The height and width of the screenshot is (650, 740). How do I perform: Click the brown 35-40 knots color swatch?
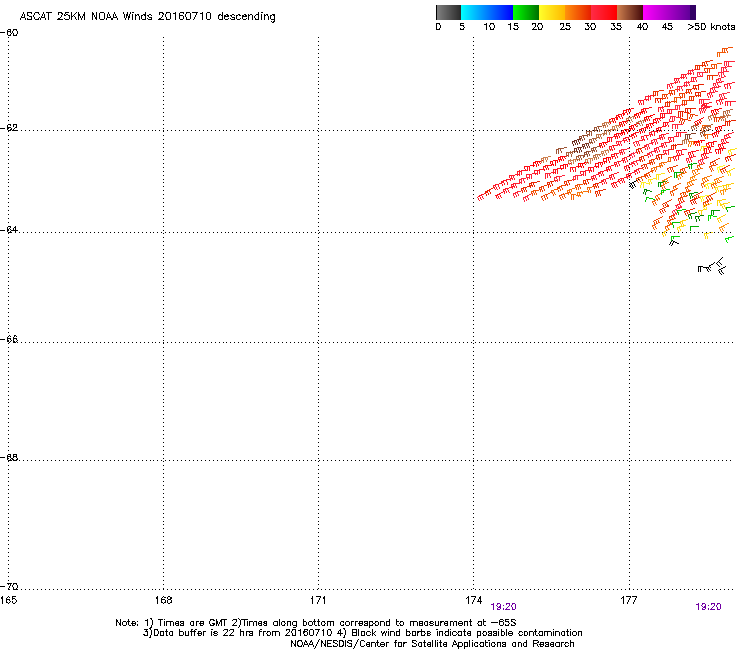pyautogui.click(x=630, y=12)
